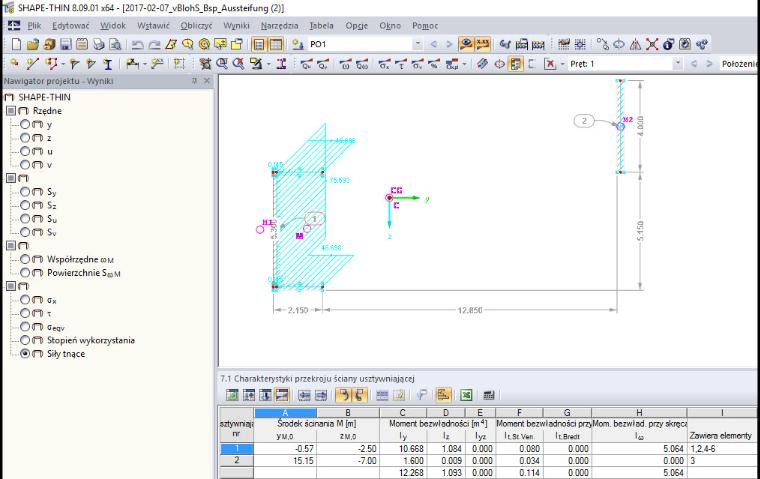This screenshot has height=479, width=760.
Task: Go to next member arrow near Pręt
Action: pos(710,64)
